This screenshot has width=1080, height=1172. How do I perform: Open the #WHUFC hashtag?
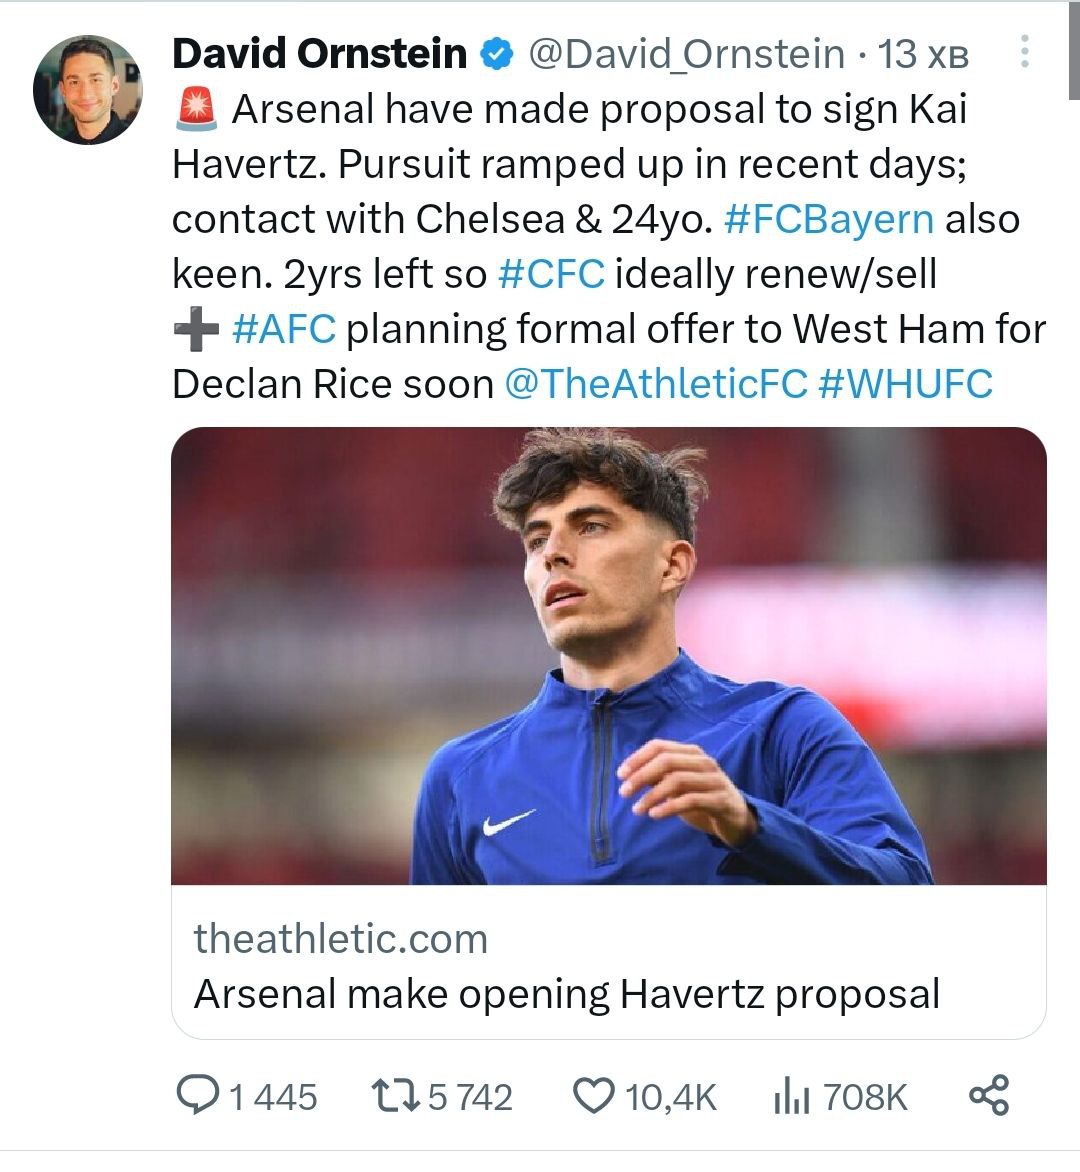(x=905, y=384)
